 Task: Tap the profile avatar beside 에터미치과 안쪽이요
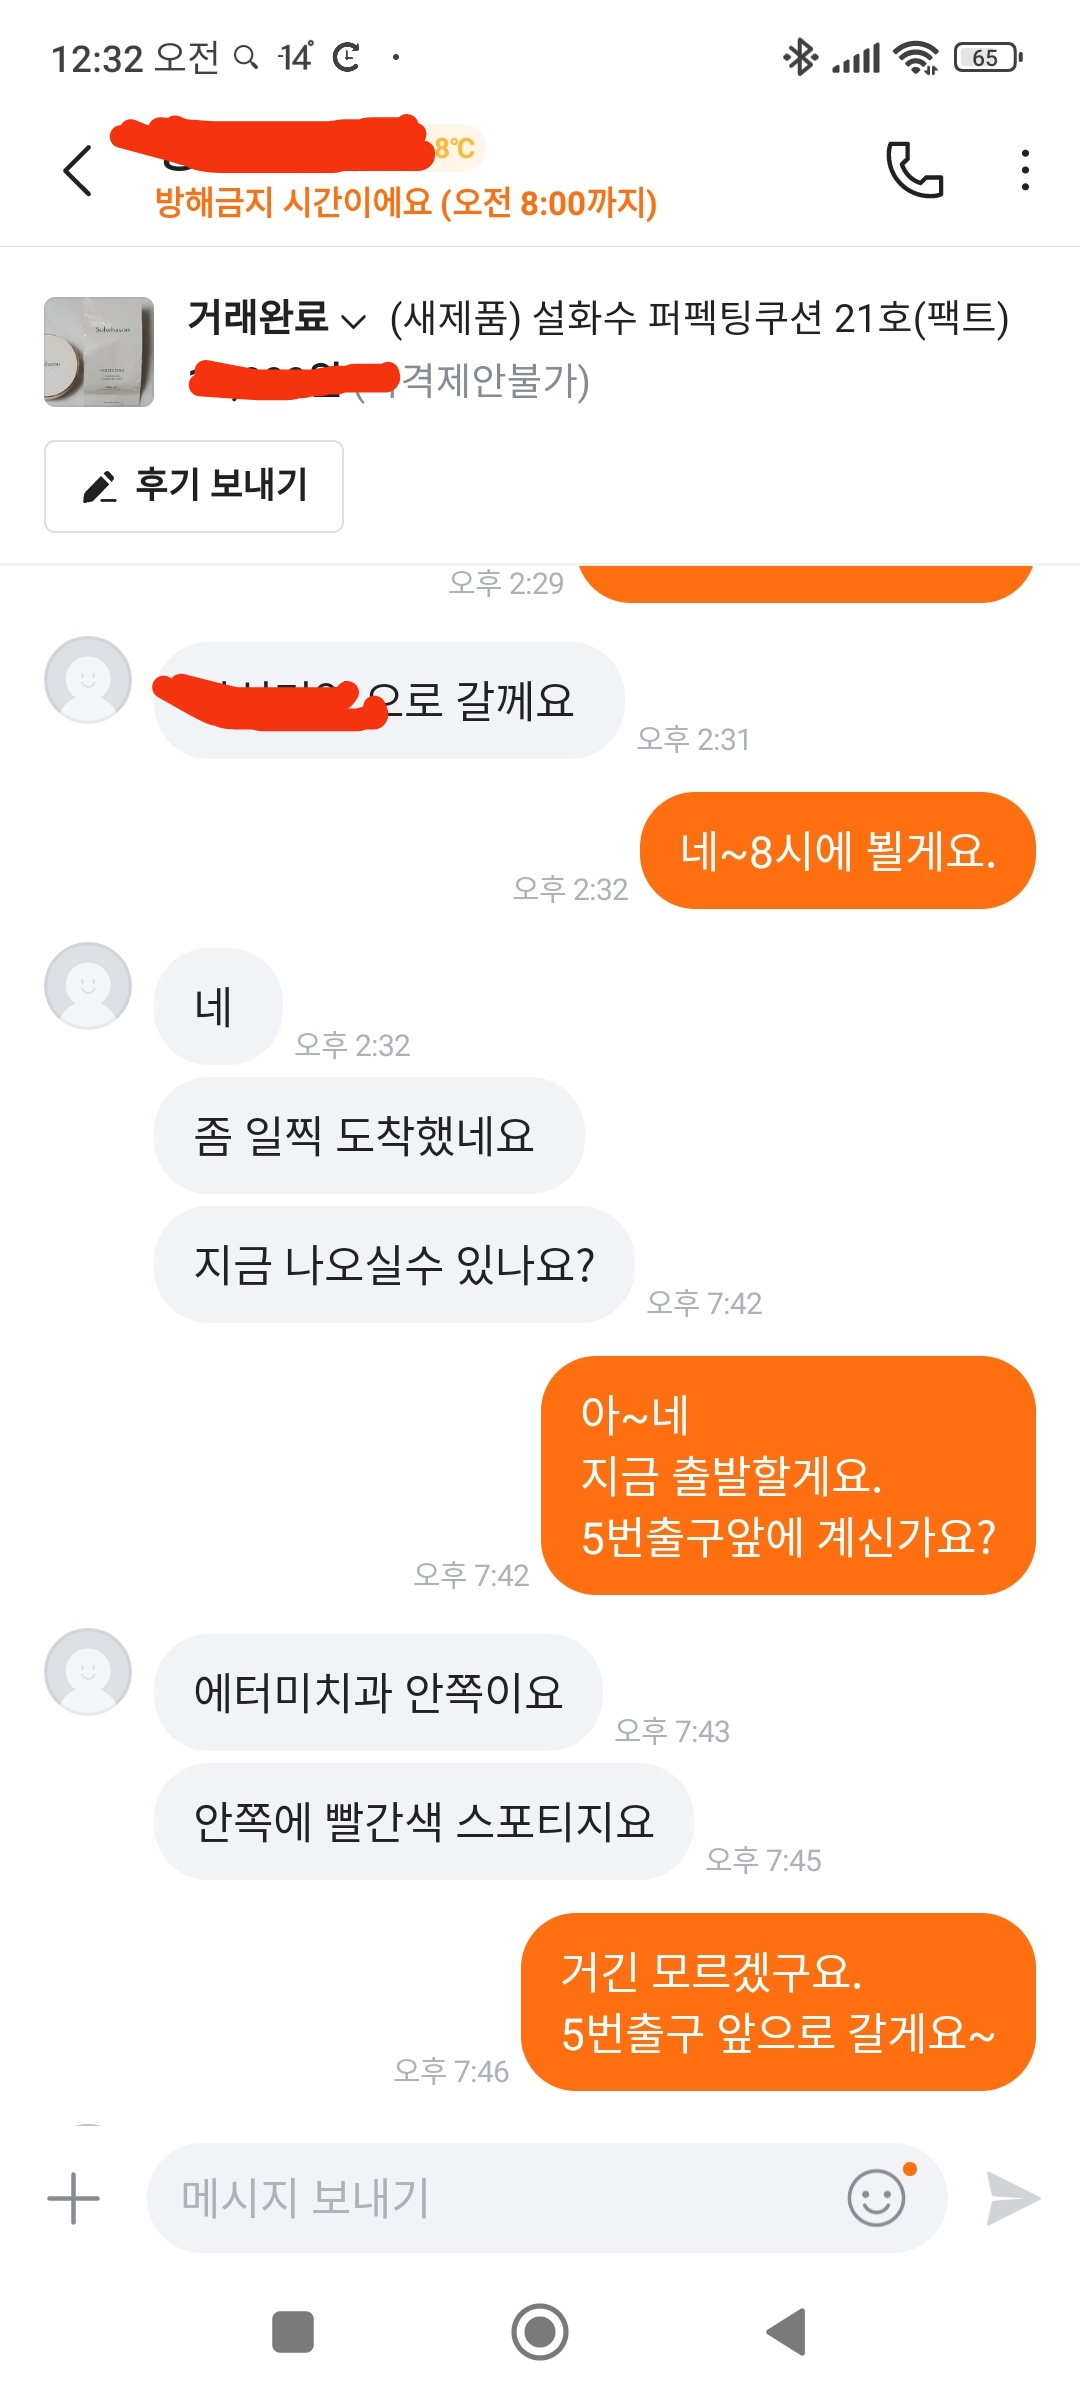pyautogui.click(x=88, y=1671)
